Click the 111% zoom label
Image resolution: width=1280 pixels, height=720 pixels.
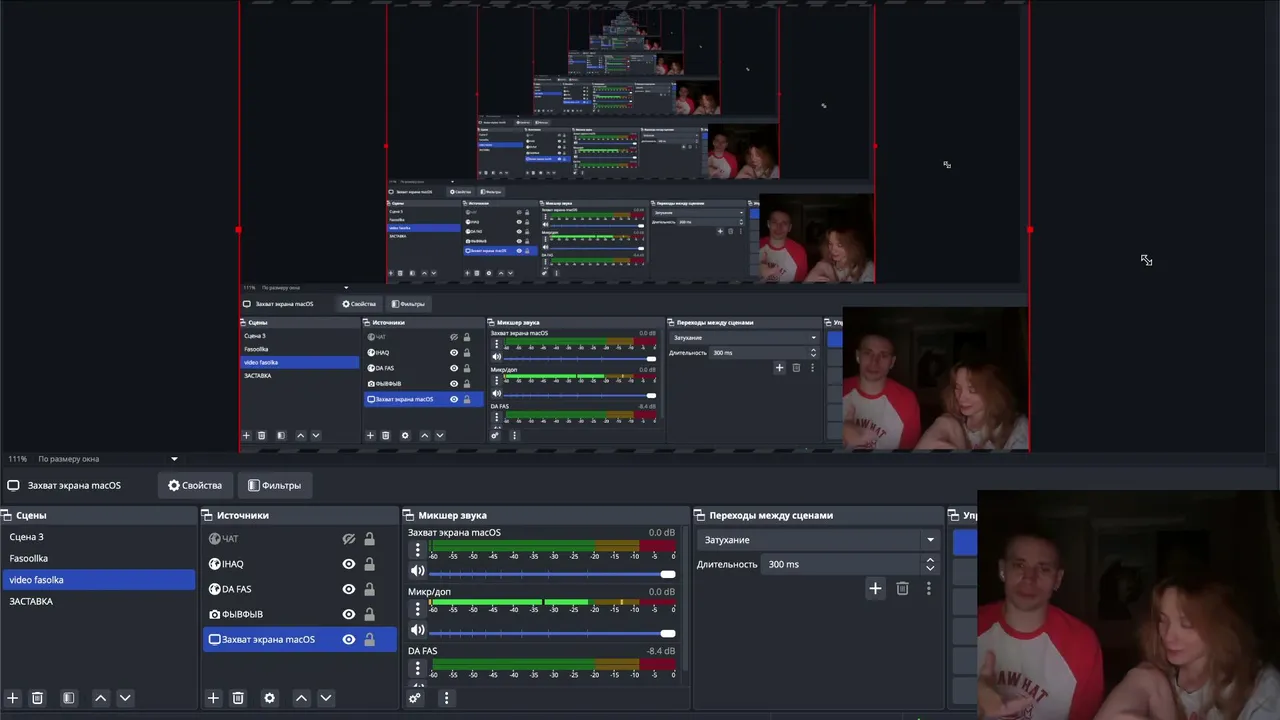[18, 459]
